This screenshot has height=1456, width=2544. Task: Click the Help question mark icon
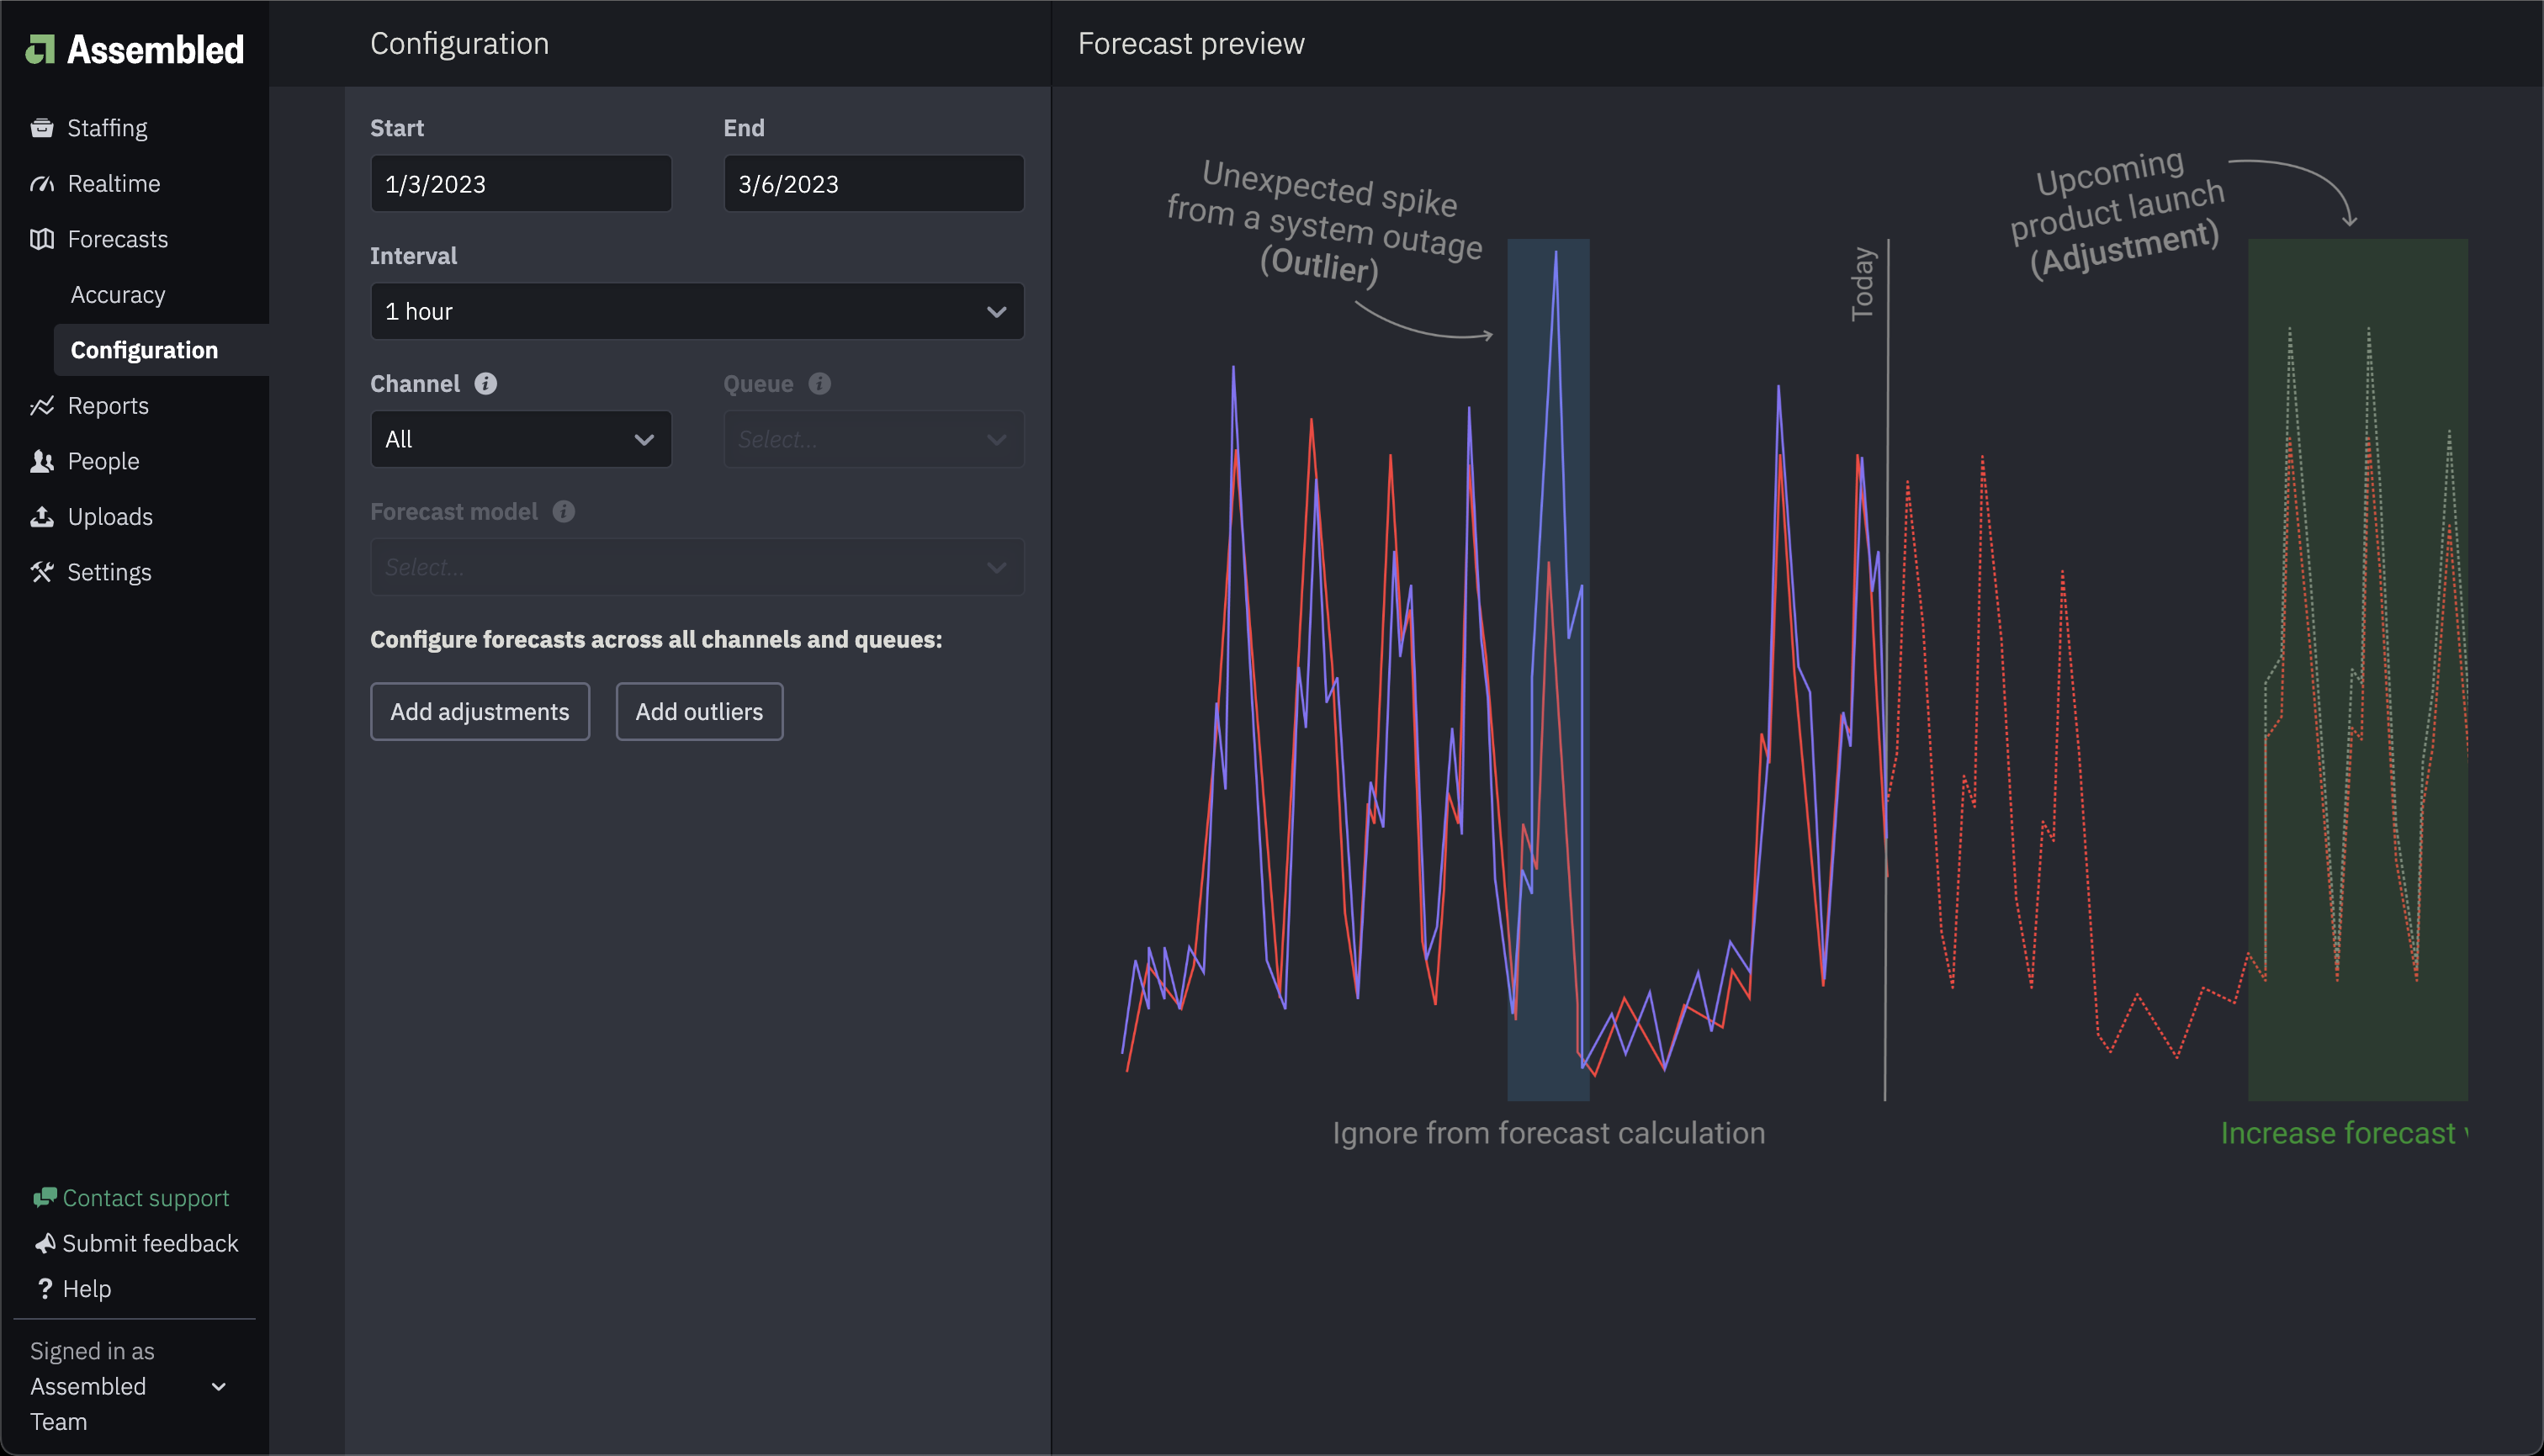tap(45, 1288)
